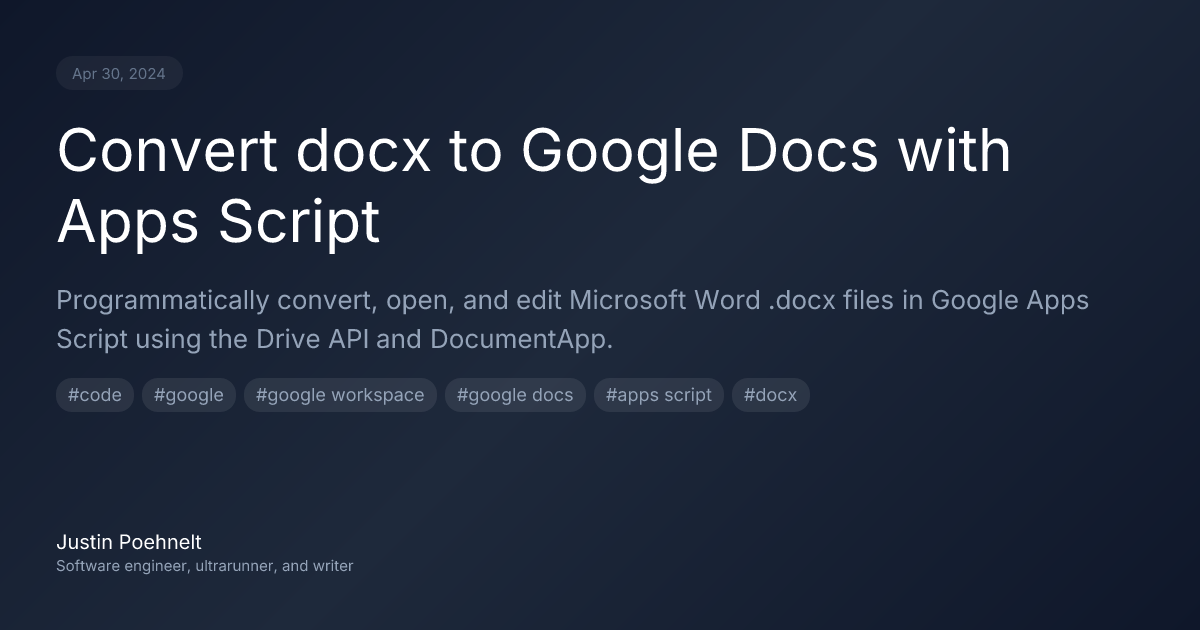1200x630 pixels.
Task: Click Software engineer, ultrarunner, and writer tagline
Action: tap(205, 566)
